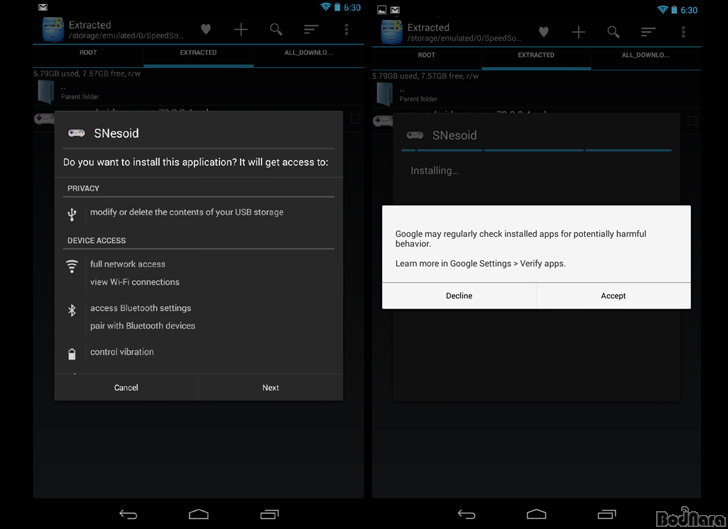This screenshot has width=728, height=529.
Task: Tap the favorites heart icon in left screen
Action: click(x=206, y=29)
